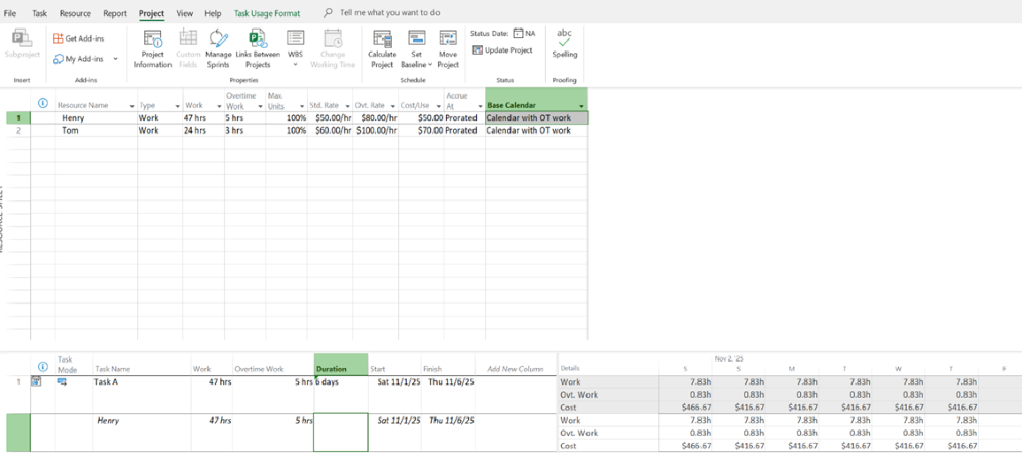The image size is (1024, 453).
Task: Select the Henry resource name cell
Action: 96,118
